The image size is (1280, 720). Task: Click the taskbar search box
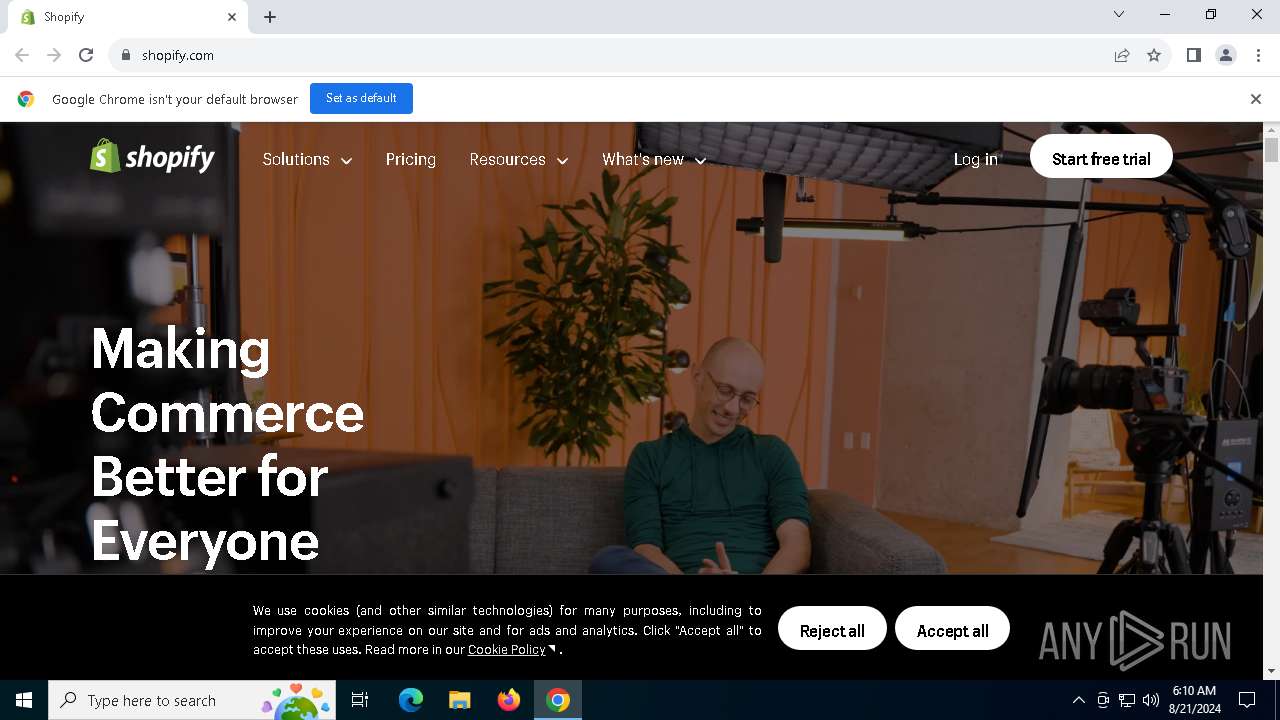192,700
